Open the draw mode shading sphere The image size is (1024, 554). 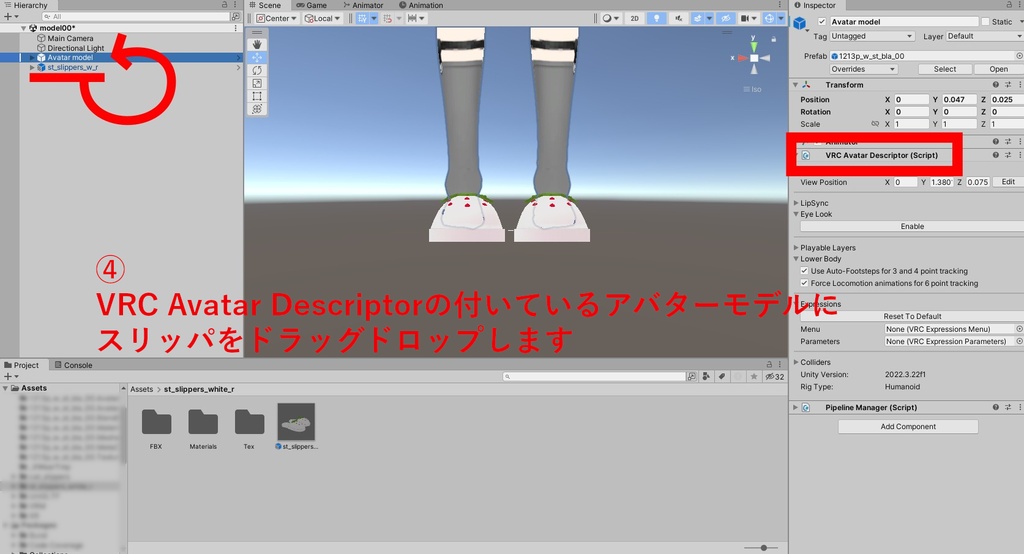click(607, 18)
